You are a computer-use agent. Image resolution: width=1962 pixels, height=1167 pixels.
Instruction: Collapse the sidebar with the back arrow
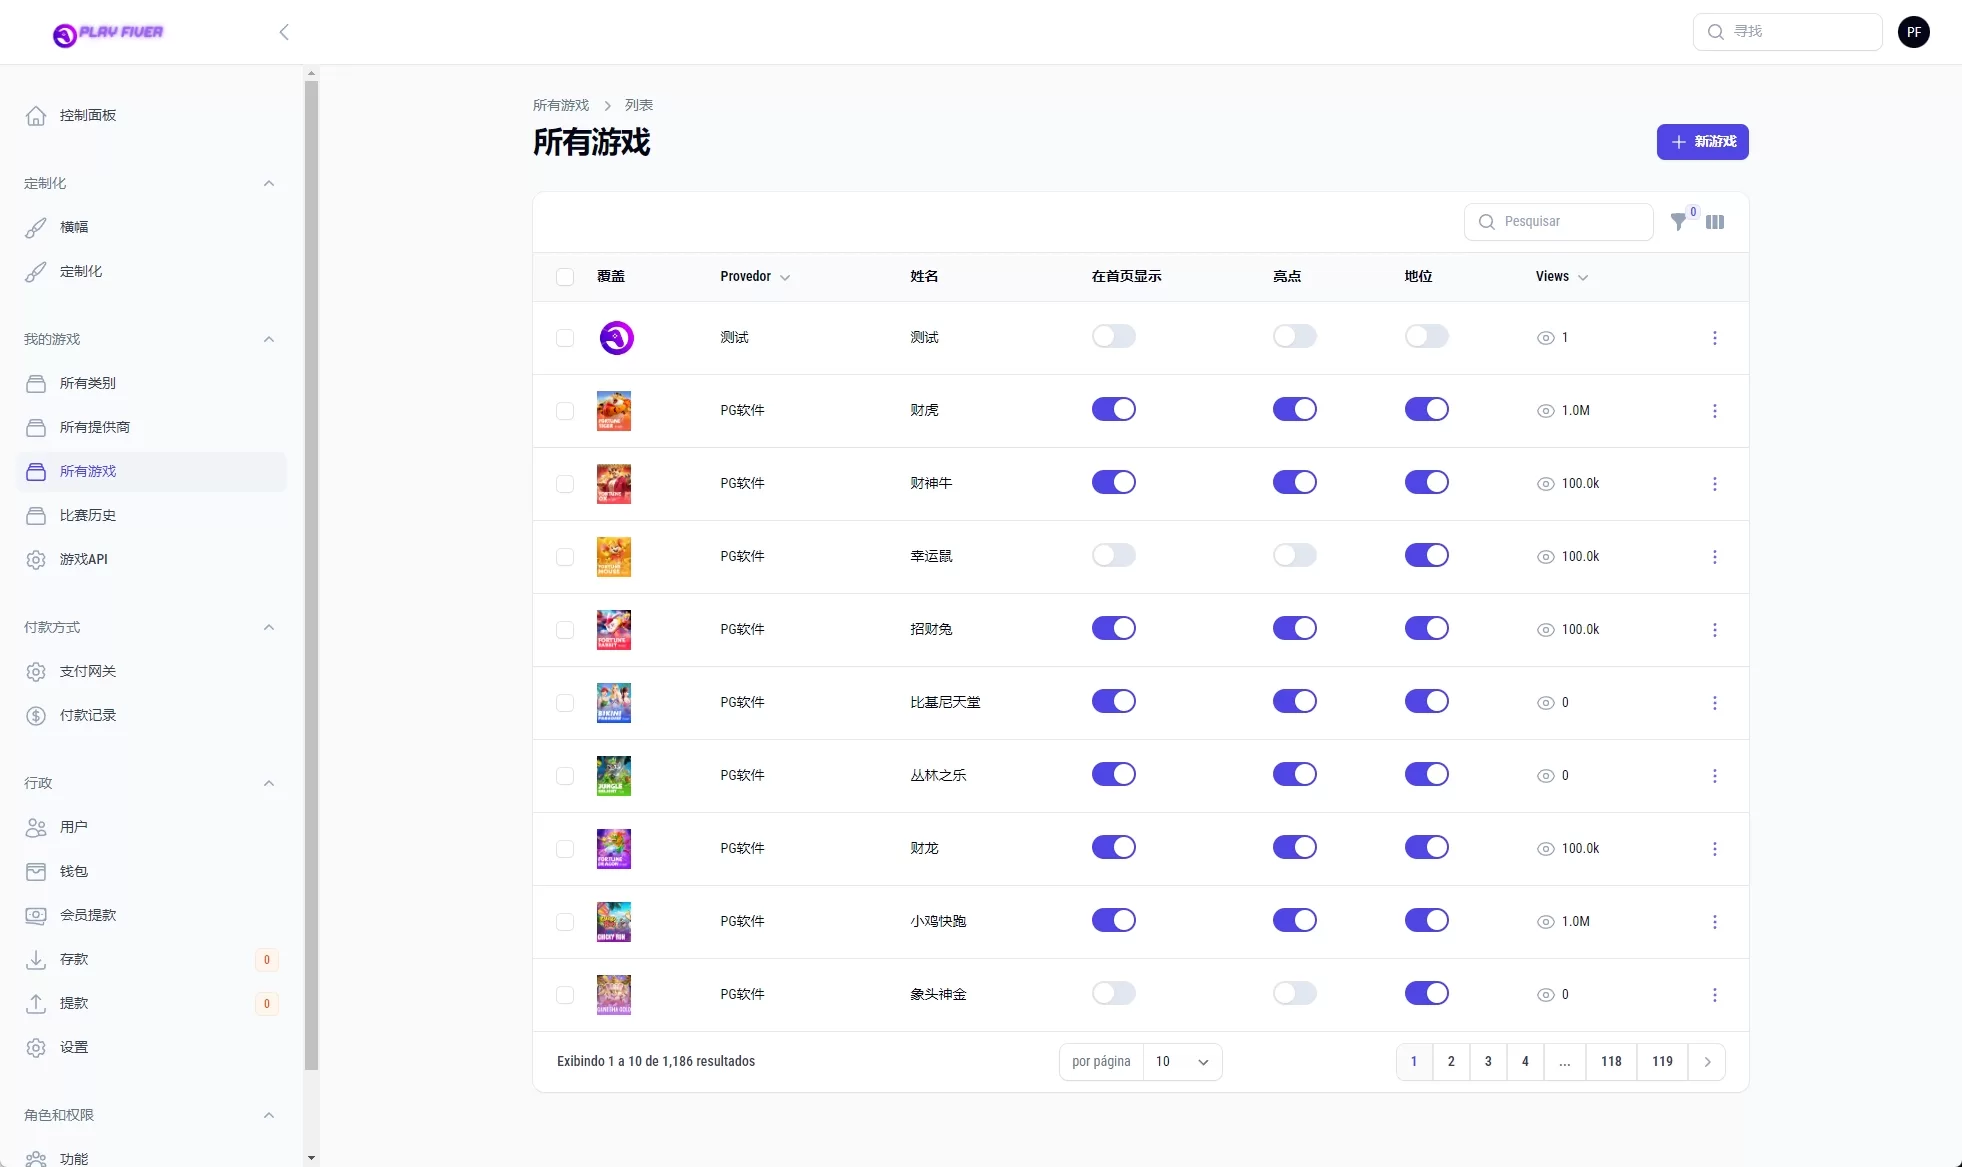click(x=284, y=32)
